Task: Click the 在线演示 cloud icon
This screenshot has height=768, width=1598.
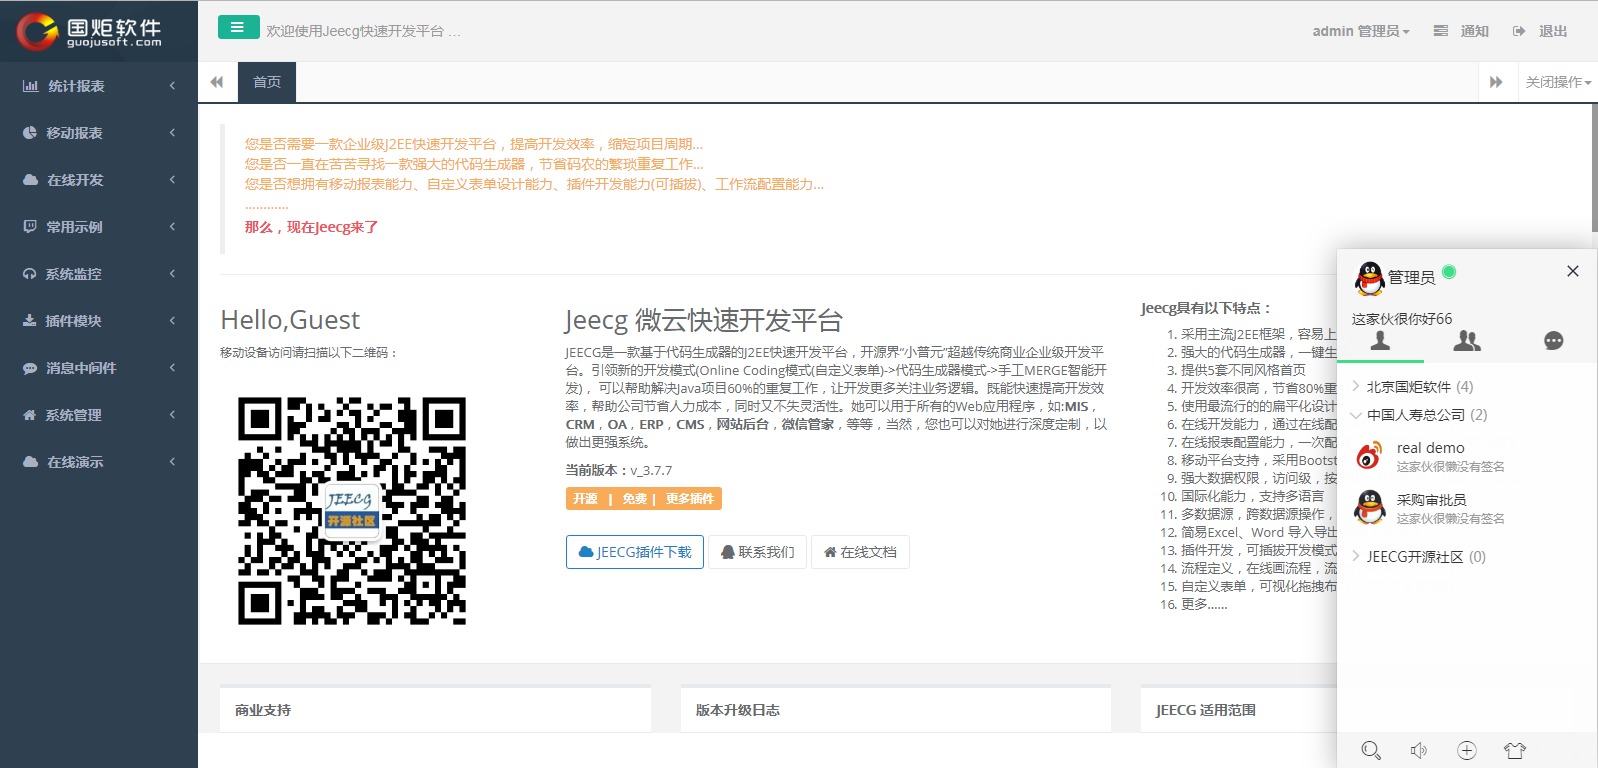Action: (x=31, y=462)
